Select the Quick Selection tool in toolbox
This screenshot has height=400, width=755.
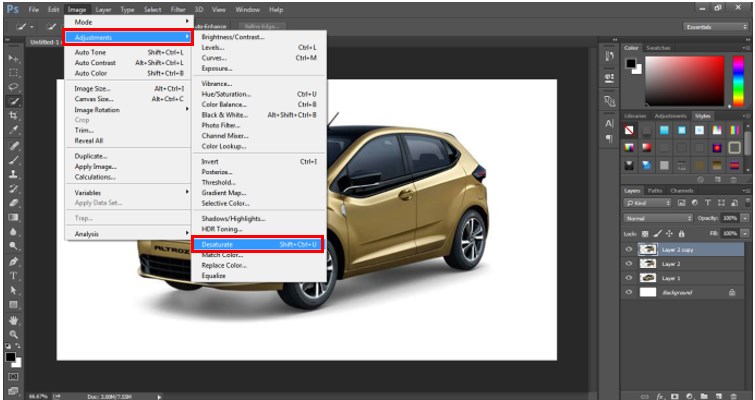(13, 102)
